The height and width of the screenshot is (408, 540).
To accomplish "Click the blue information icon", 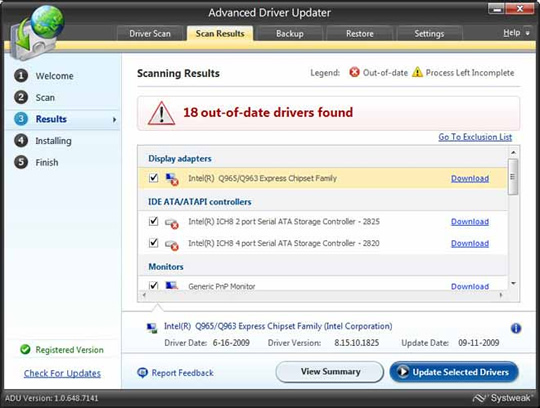I will [516, 328].
